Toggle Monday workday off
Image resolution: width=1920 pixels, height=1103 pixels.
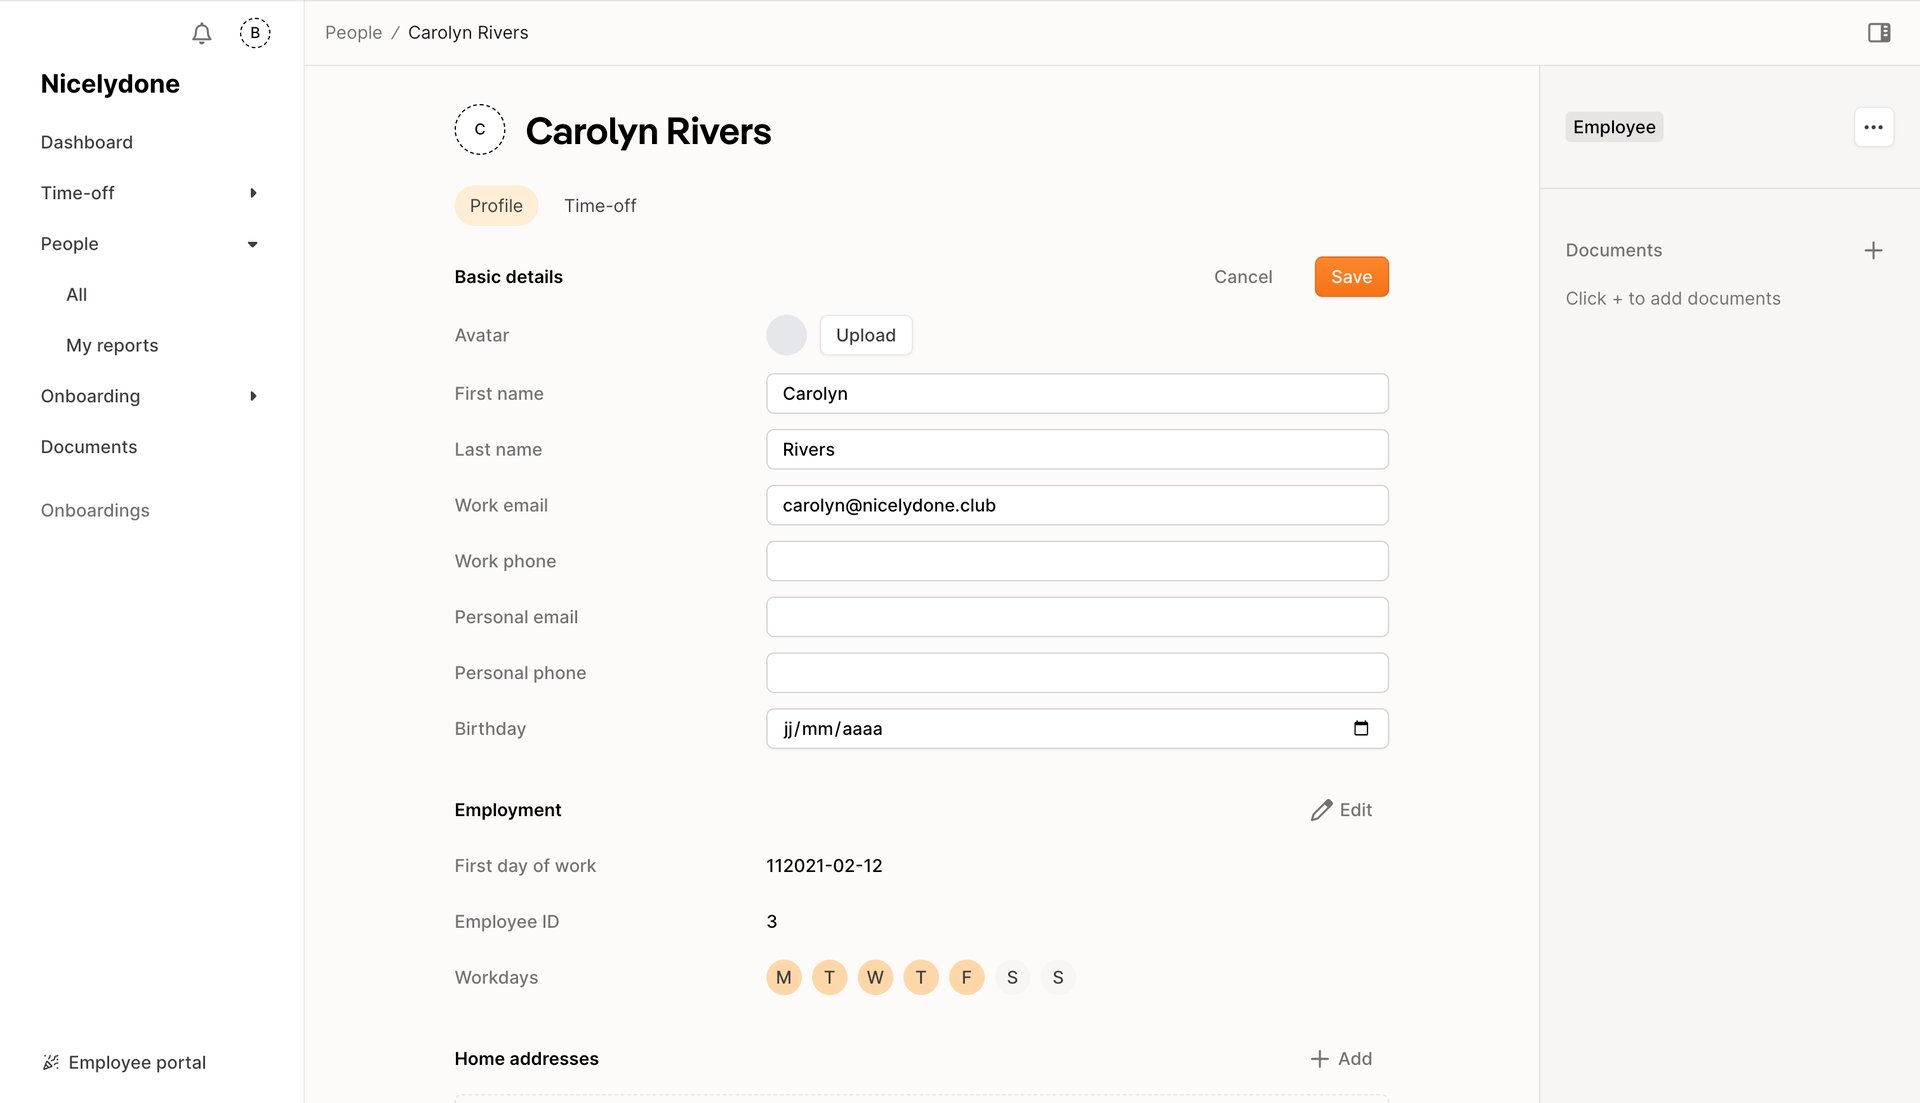(783, 977)
